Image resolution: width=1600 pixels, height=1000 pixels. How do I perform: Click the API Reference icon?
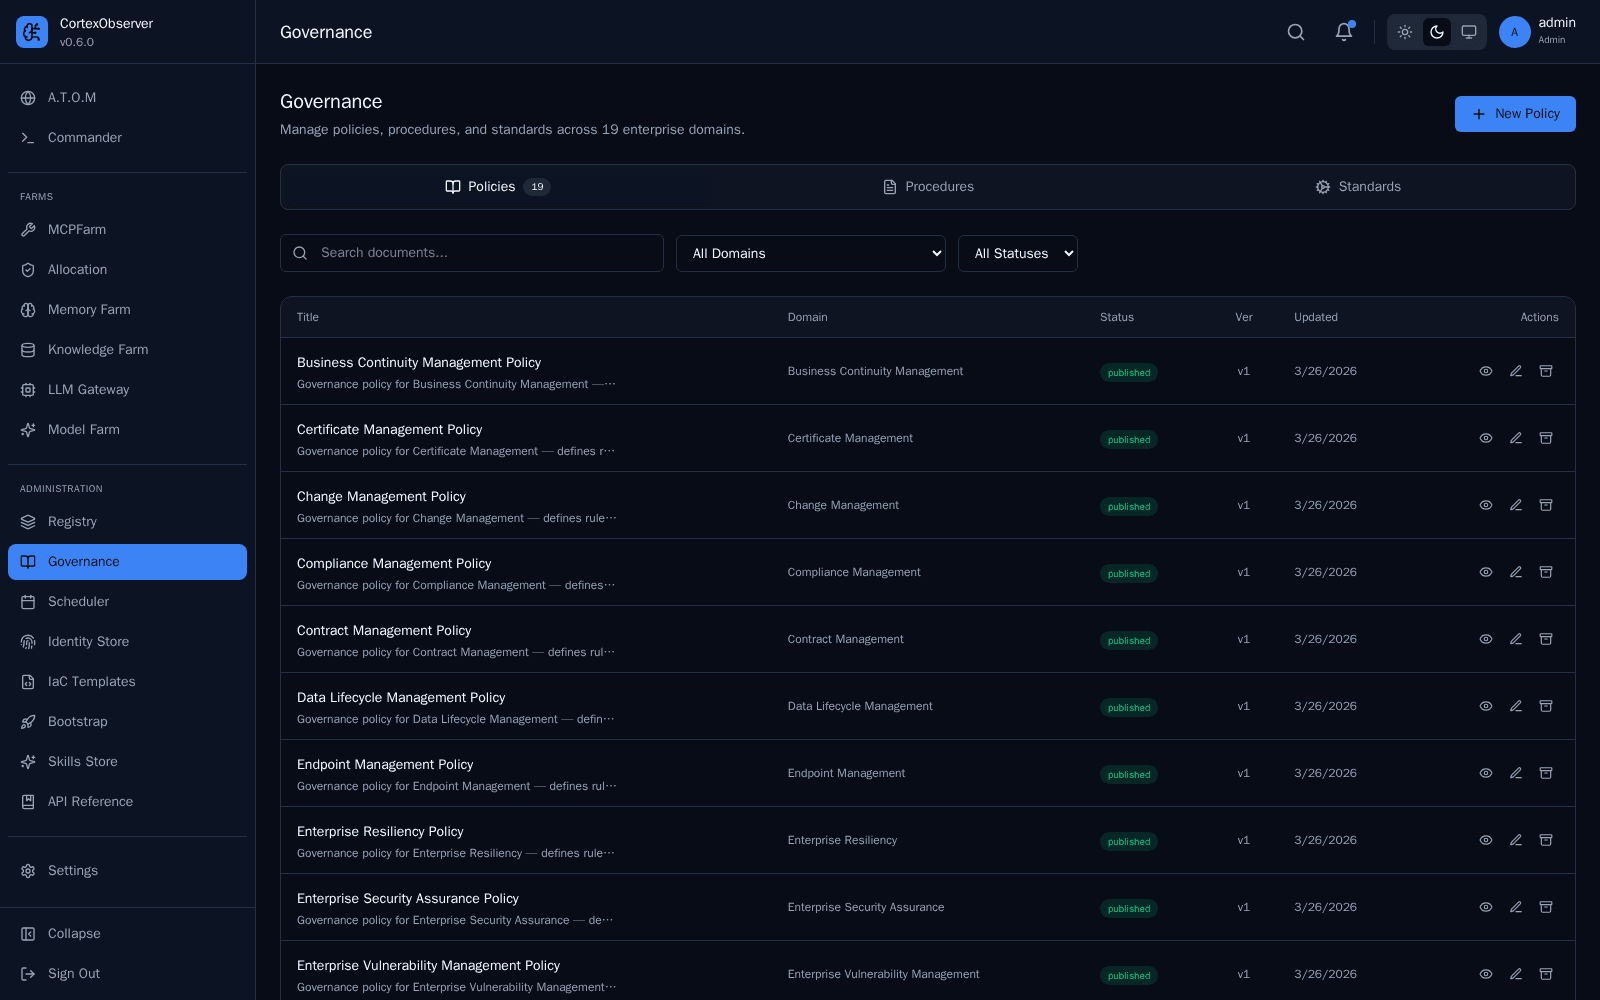click(x=28, y=802)
